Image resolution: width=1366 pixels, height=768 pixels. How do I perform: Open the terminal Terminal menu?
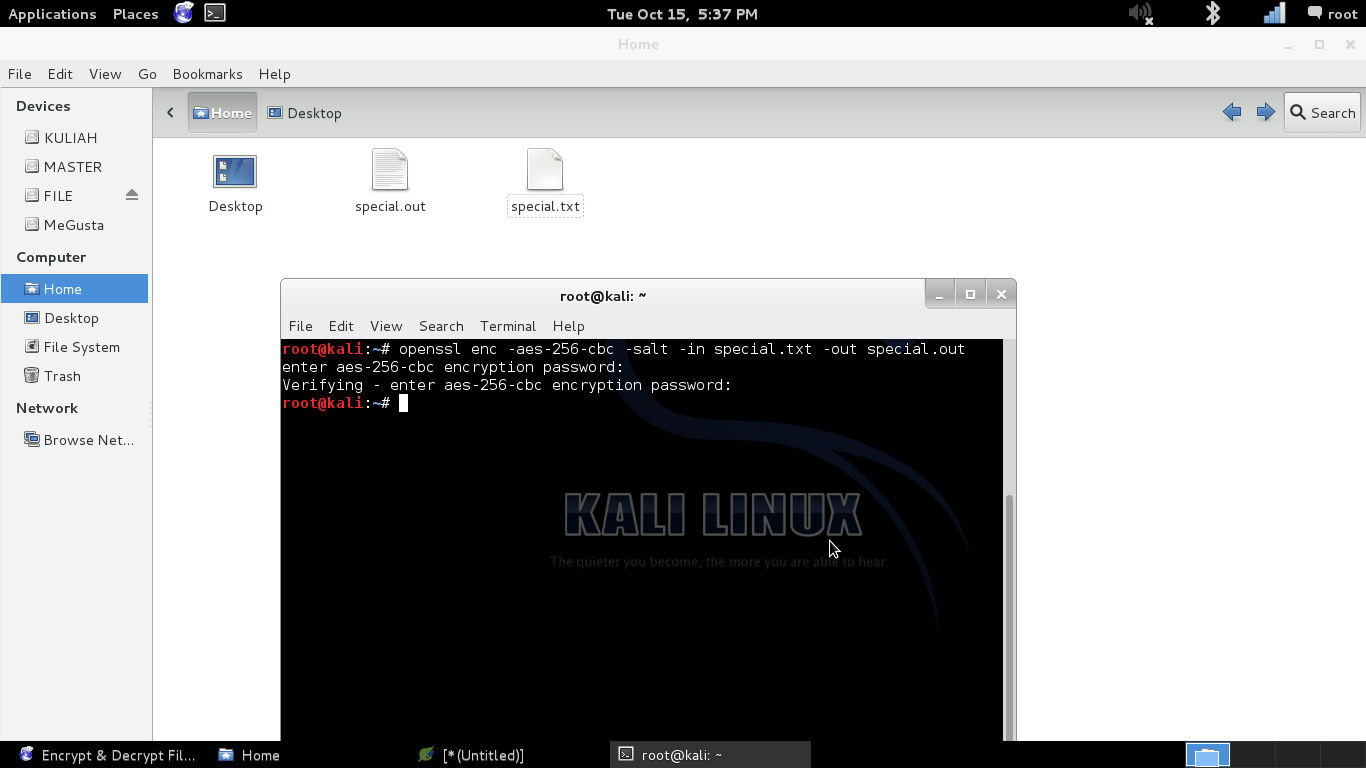508,326
